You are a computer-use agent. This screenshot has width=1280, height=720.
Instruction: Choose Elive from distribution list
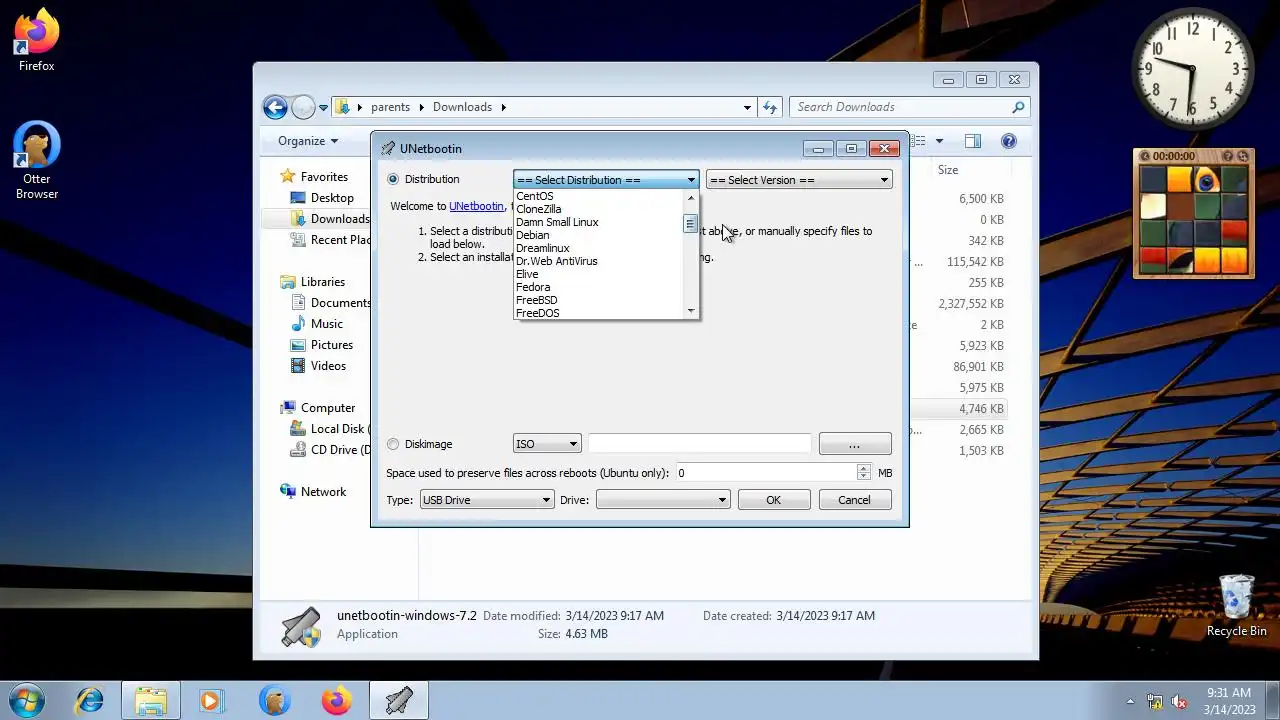[x=599, y=274]
